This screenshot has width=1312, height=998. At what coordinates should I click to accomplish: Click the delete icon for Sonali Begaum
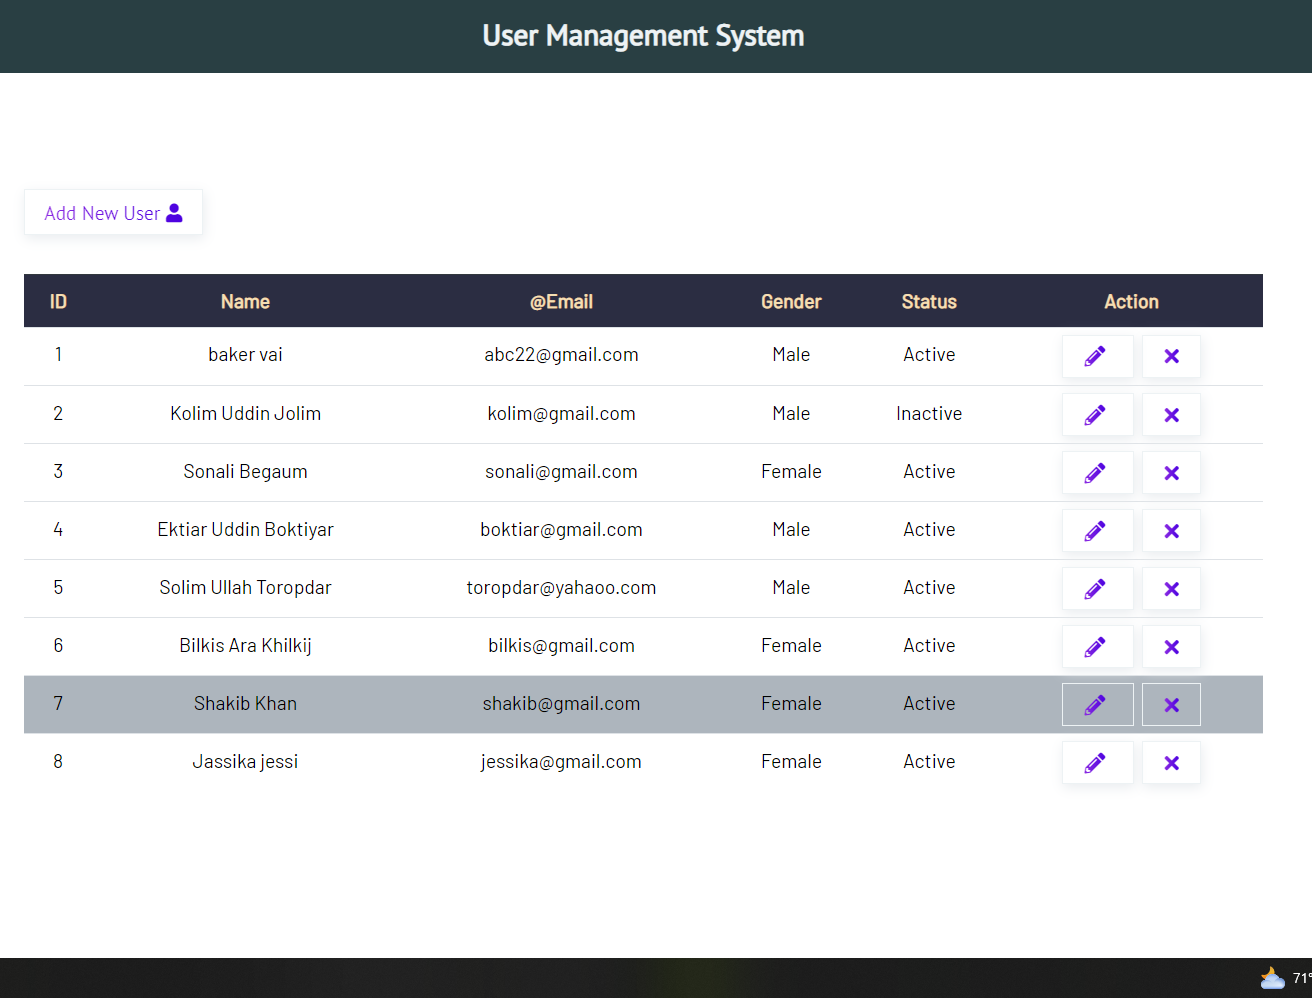(x=1171, y=472)
